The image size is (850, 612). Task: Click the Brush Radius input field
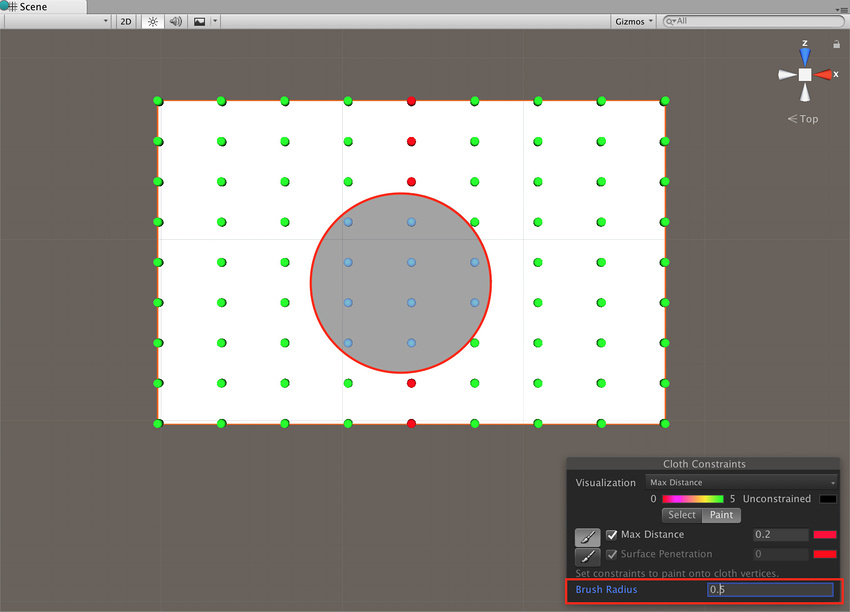click(770, 591)
